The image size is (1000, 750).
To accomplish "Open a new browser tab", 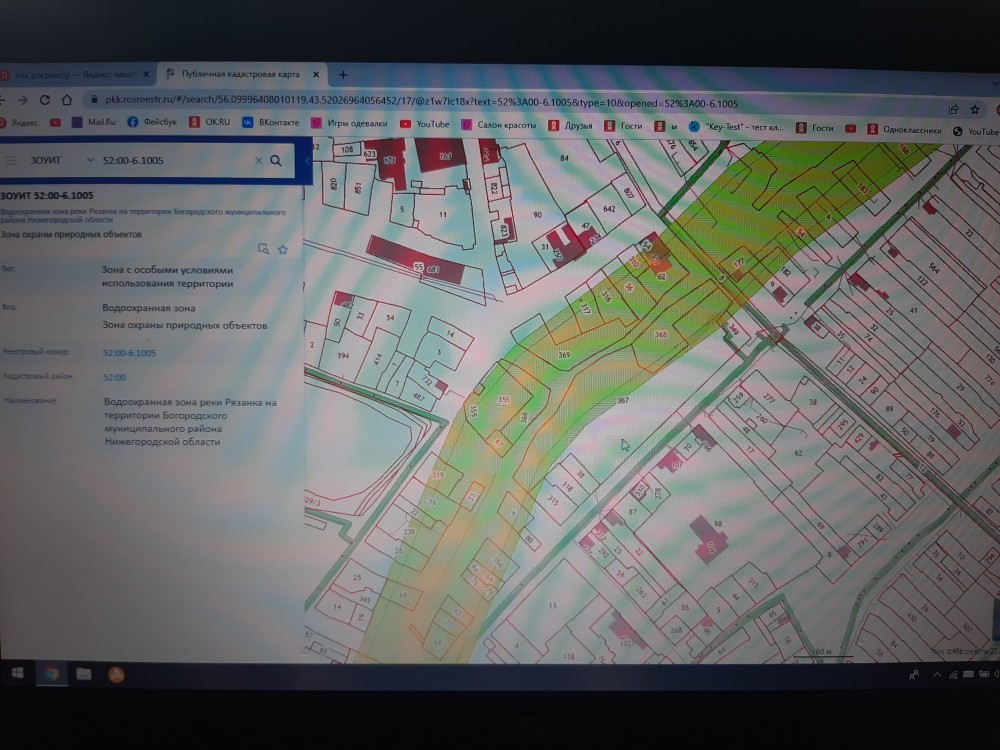I will click(343, 75).
